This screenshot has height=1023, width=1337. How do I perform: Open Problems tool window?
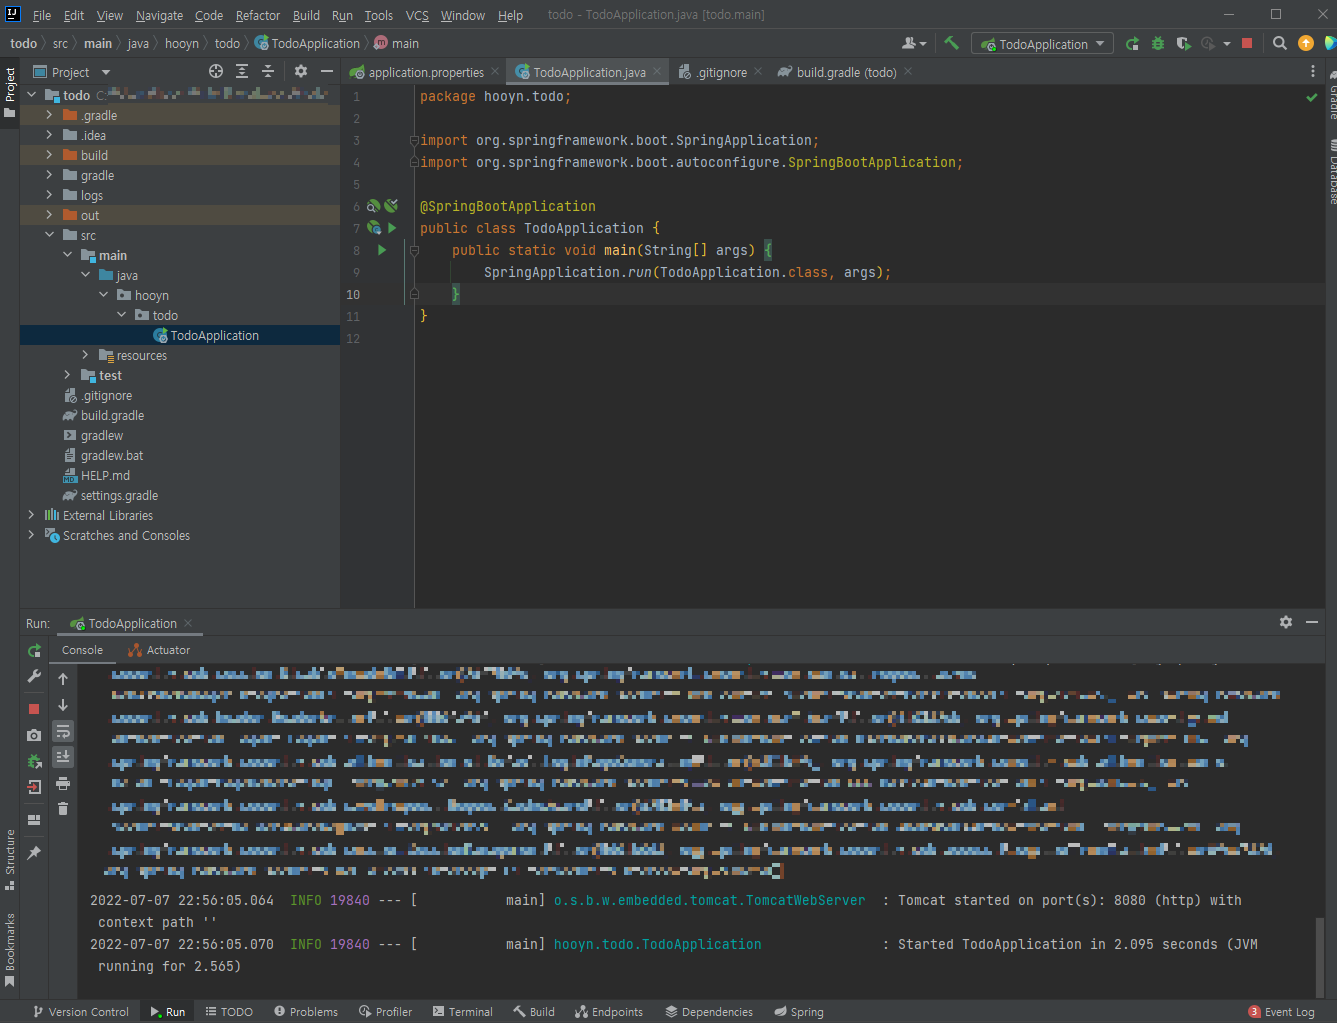(x=306, y=1012)
